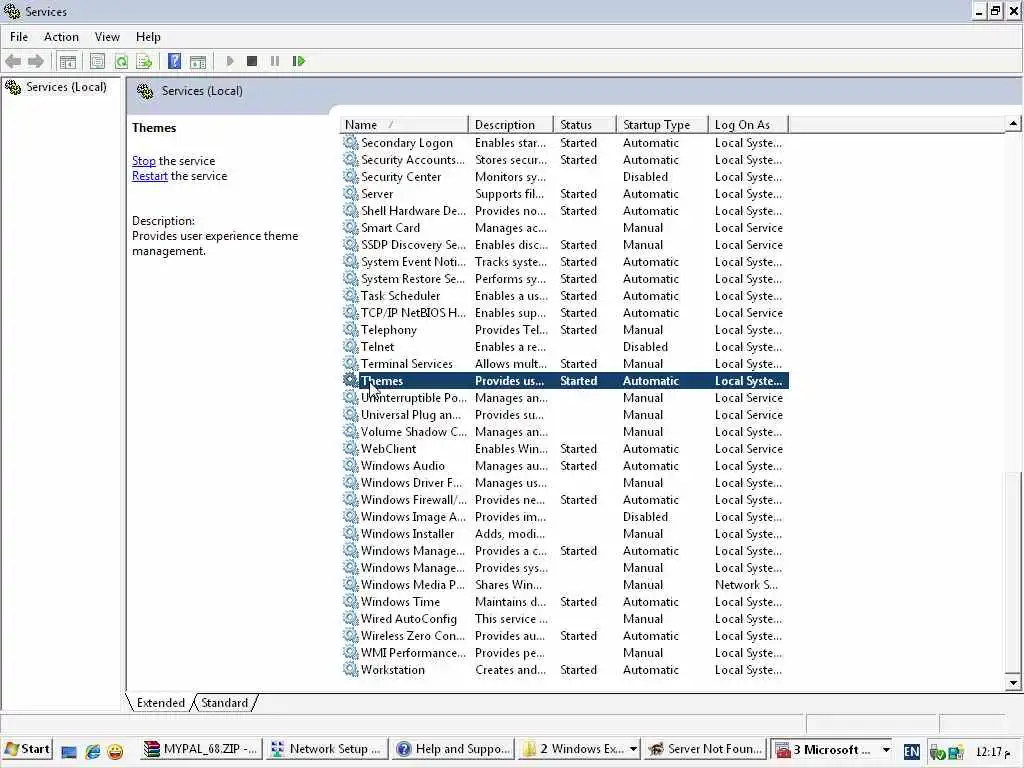Viewport: 1024px width, 768px height.
Task: Select the Telephony service row
Action: (565, 330)
